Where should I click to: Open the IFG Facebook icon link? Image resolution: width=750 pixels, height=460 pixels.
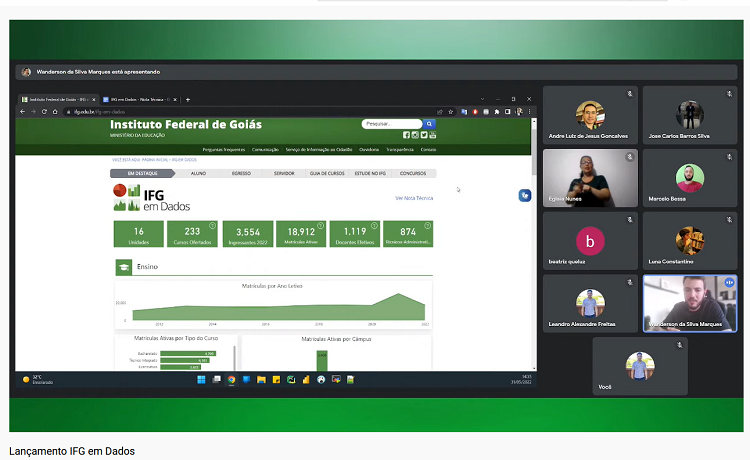coord(407,135)
